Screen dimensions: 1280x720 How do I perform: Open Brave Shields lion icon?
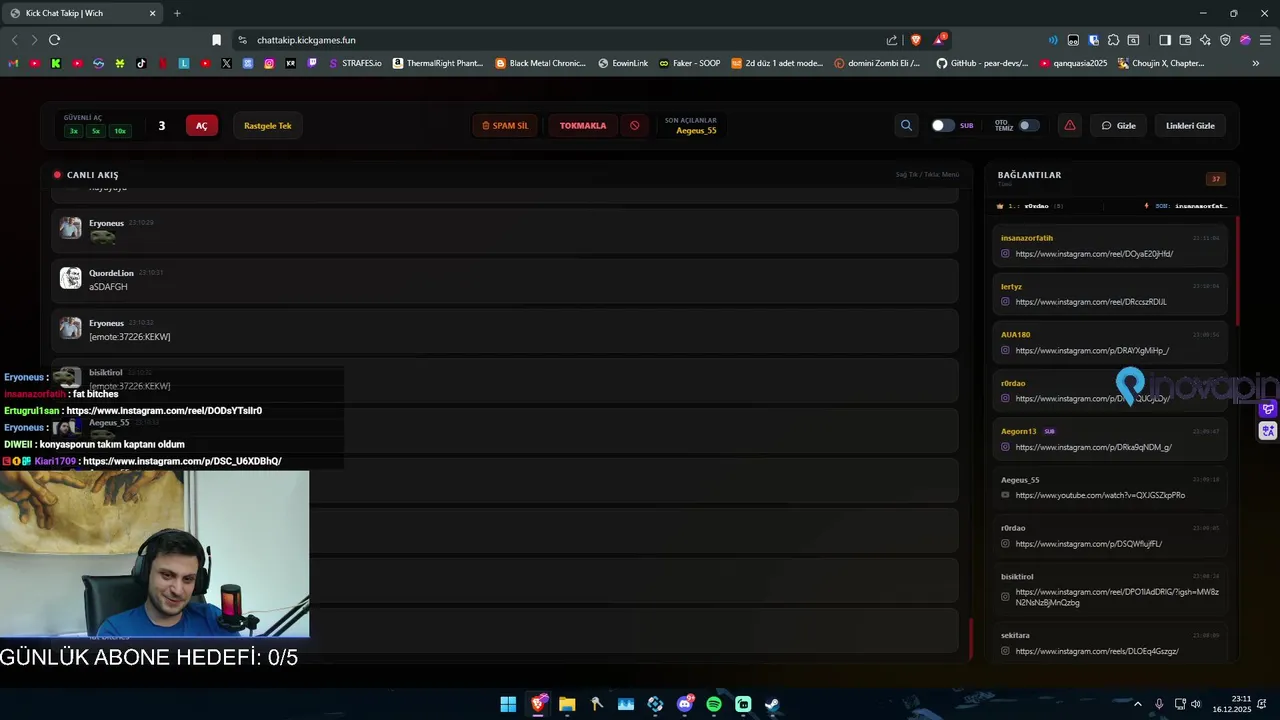[x=915, y=40]
